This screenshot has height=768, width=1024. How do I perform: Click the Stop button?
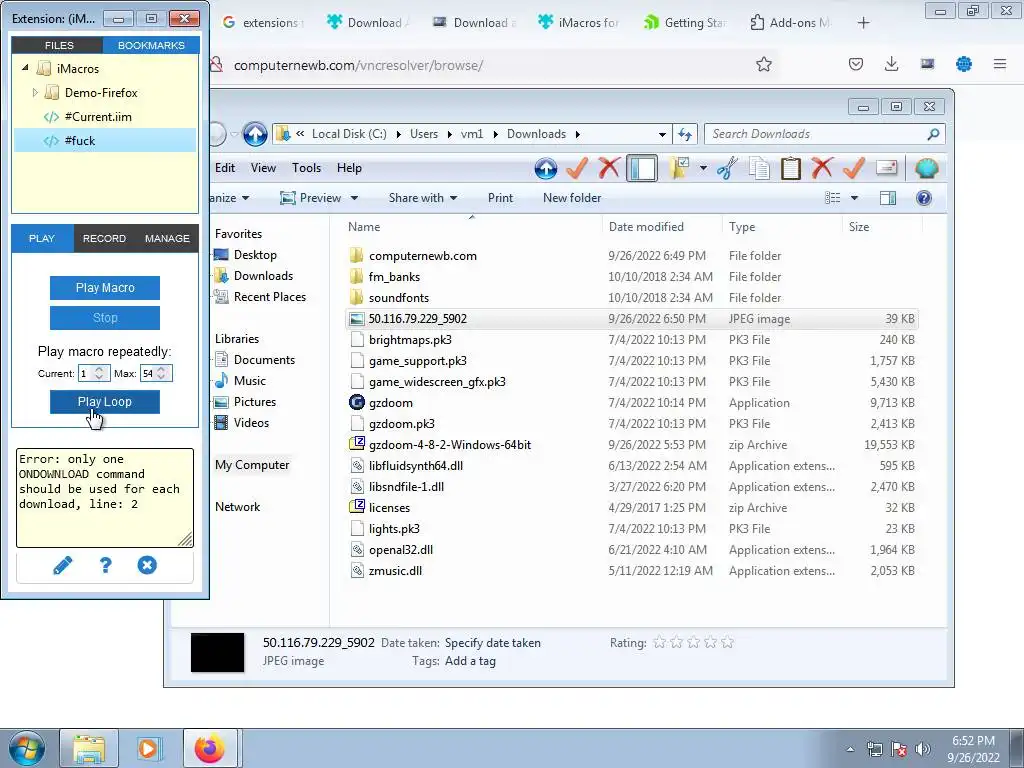point(104,318)
